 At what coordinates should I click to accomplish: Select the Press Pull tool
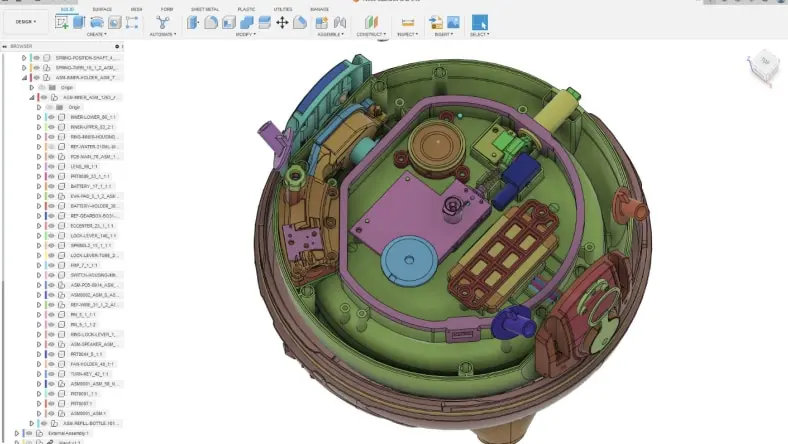coord(193,22)
